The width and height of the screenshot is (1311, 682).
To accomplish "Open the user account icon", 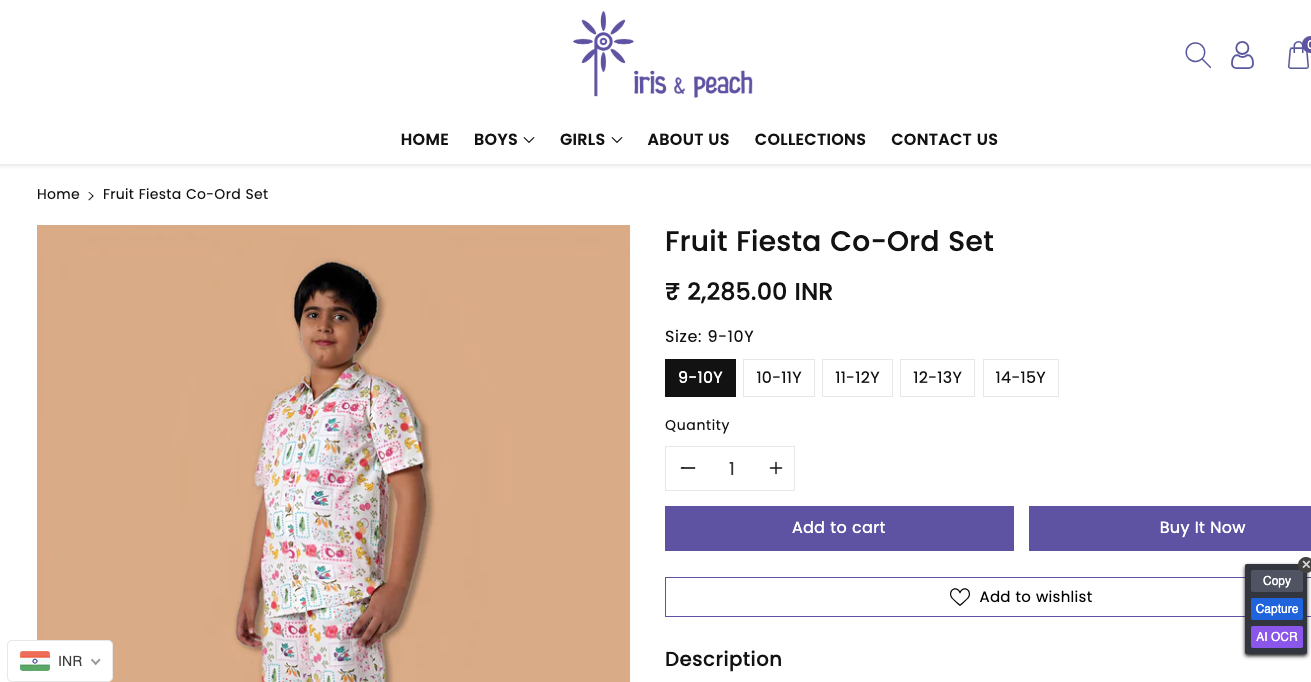I will (x=1242, y=55).
